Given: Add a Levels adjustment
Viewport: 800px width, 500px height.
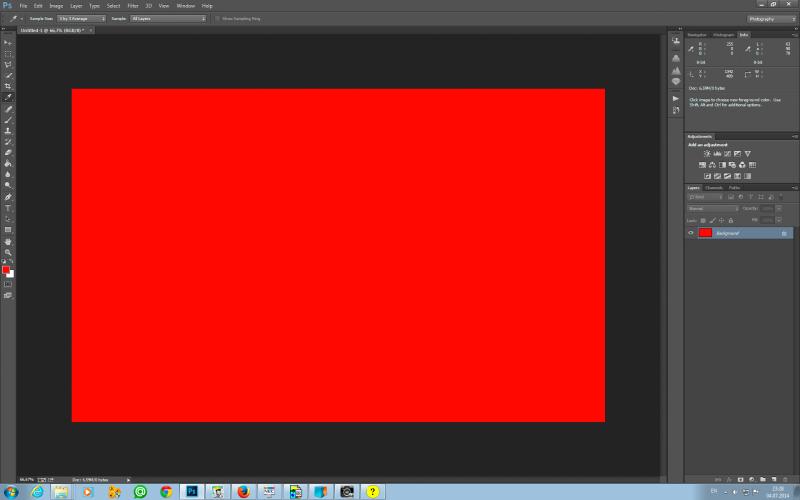Looking at the screenshot, I should click(x=717, y=154).
